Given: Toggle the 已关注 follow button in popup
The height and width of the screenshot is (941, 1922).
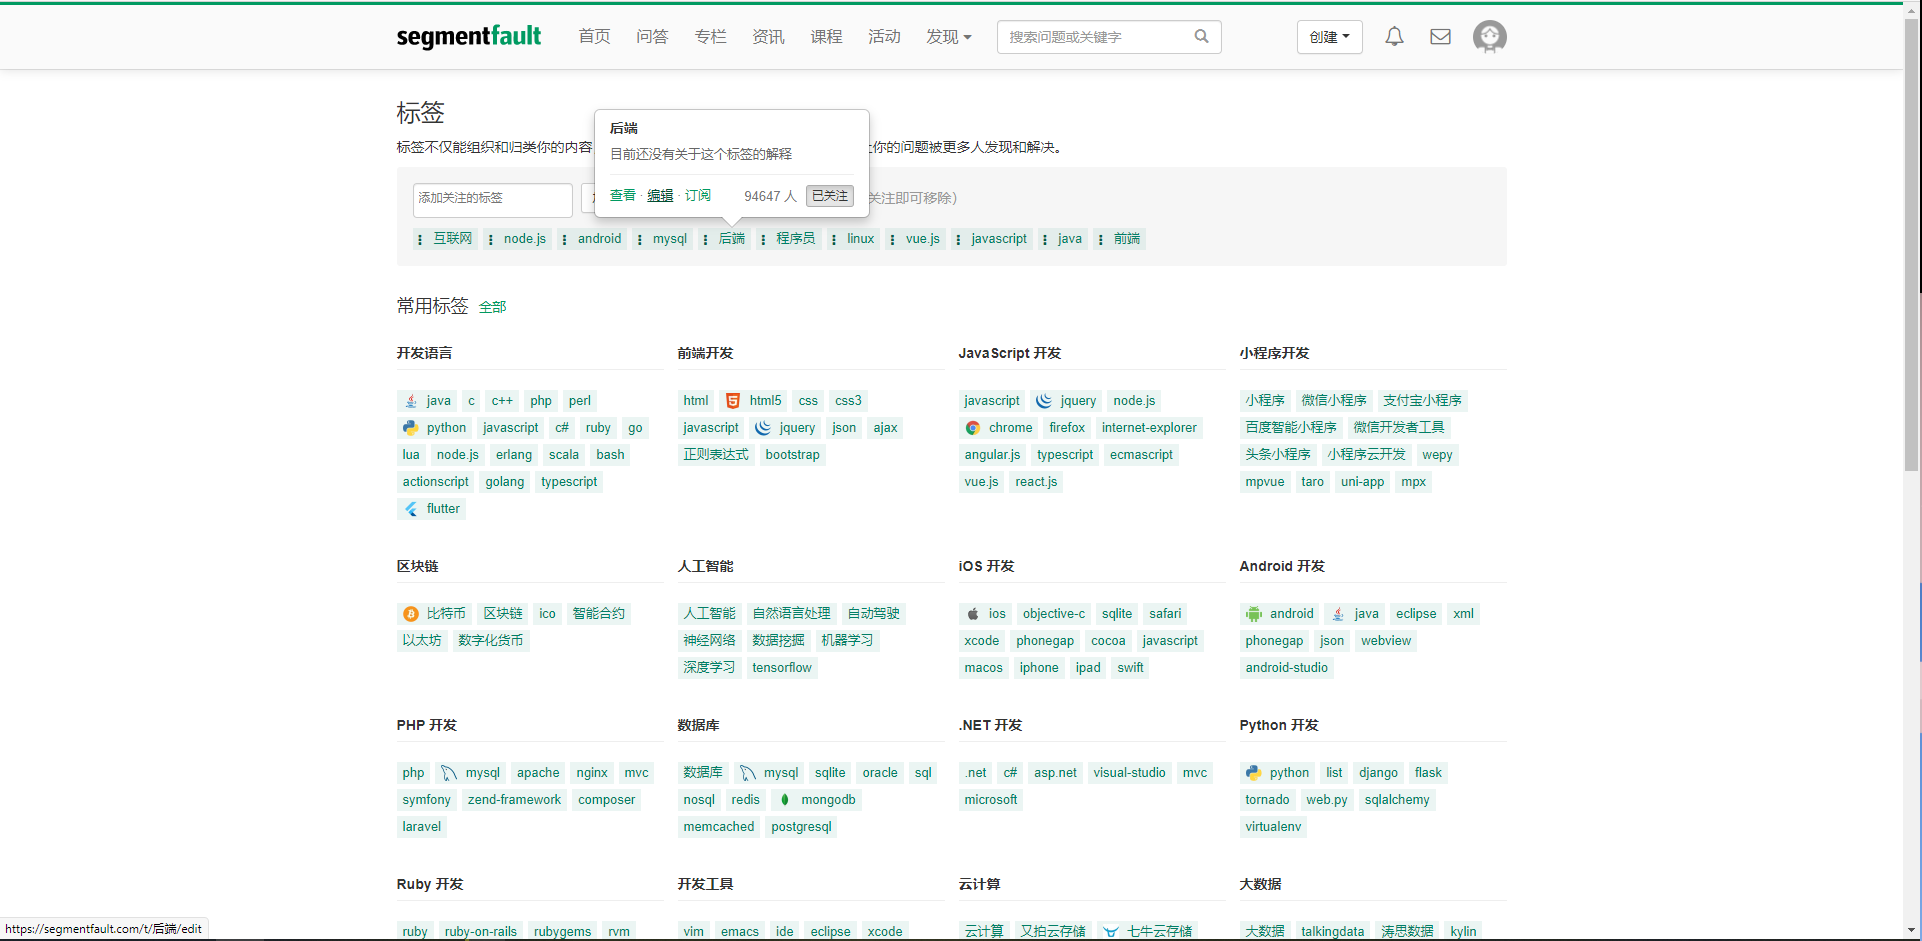Looking at the screenshot, I should pos(830,196).
